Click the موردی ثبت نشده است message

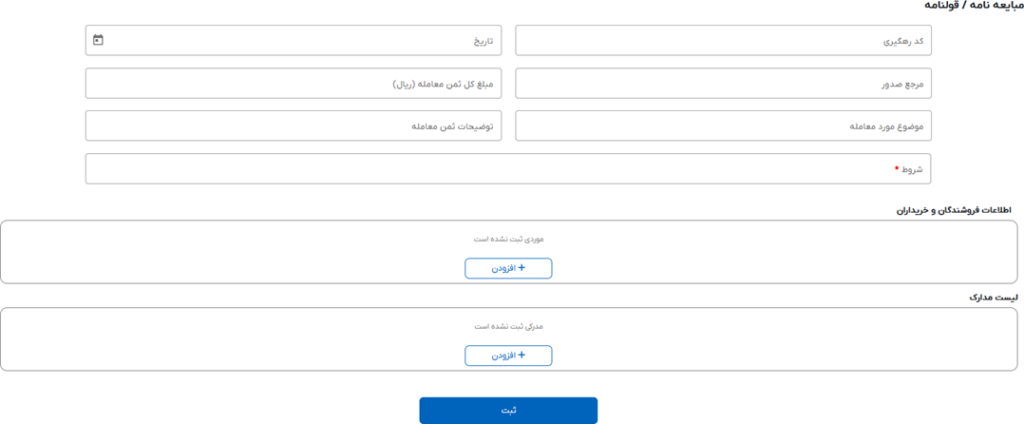[508, 239]
